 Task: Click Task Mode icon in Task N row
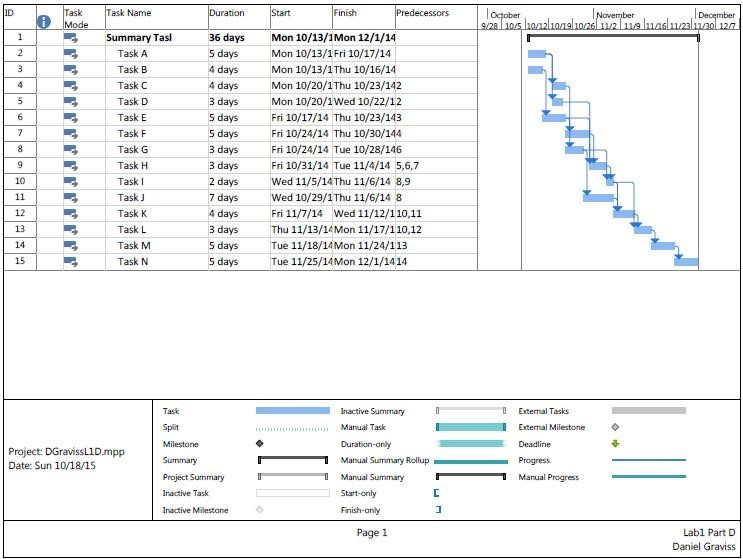click(71, 261)
